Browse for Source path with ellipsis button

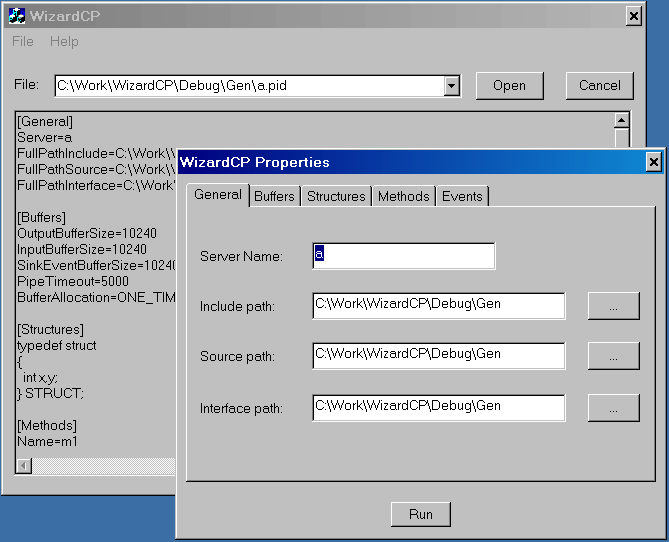click(x=613, y=357)
